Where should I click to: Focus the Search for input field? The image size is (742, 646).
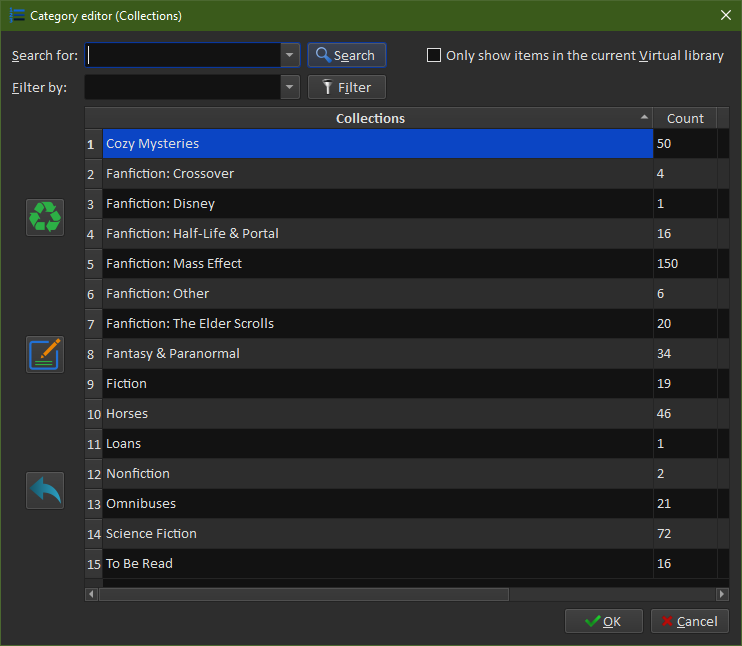click(x=183, y=55)
